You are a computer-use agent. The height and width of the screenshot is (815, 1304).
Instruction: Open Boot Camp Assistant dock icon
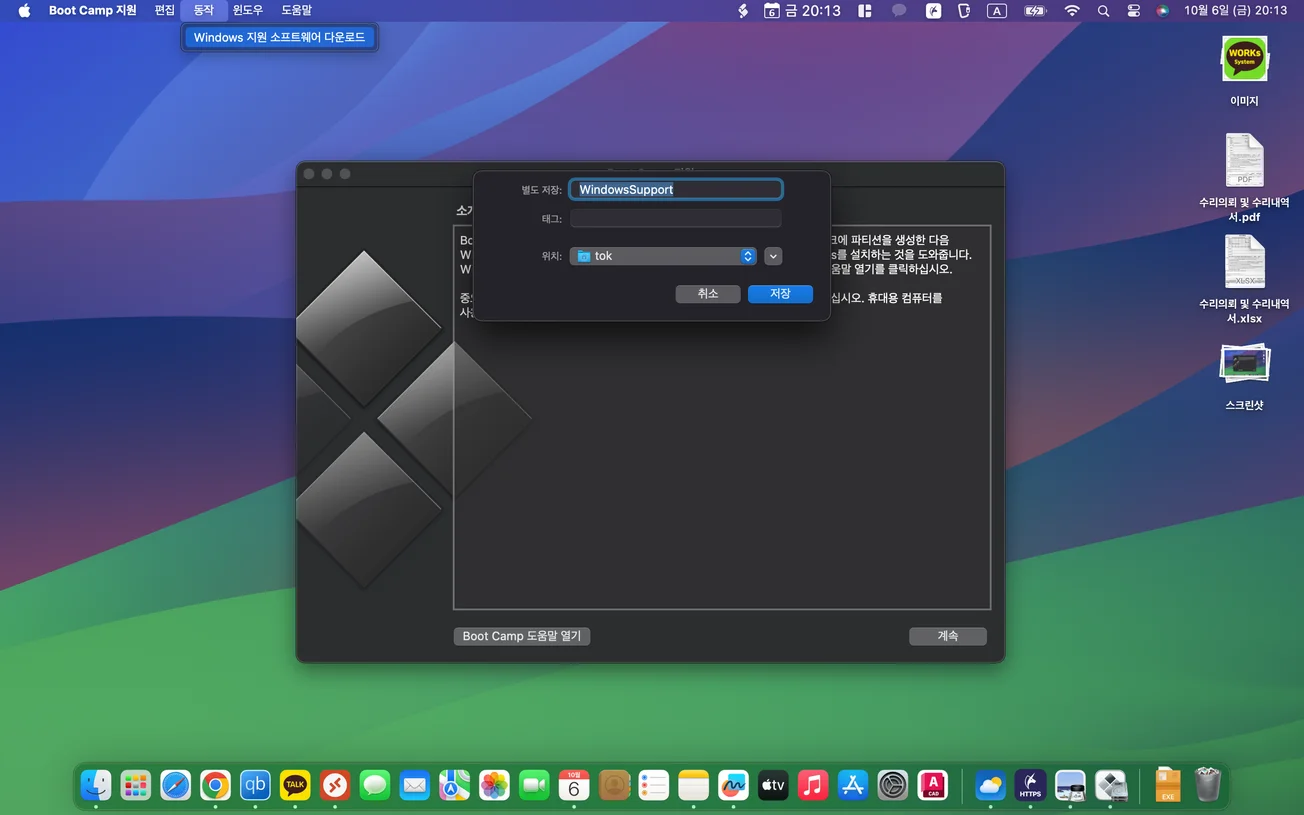(x=1111, y=785)
